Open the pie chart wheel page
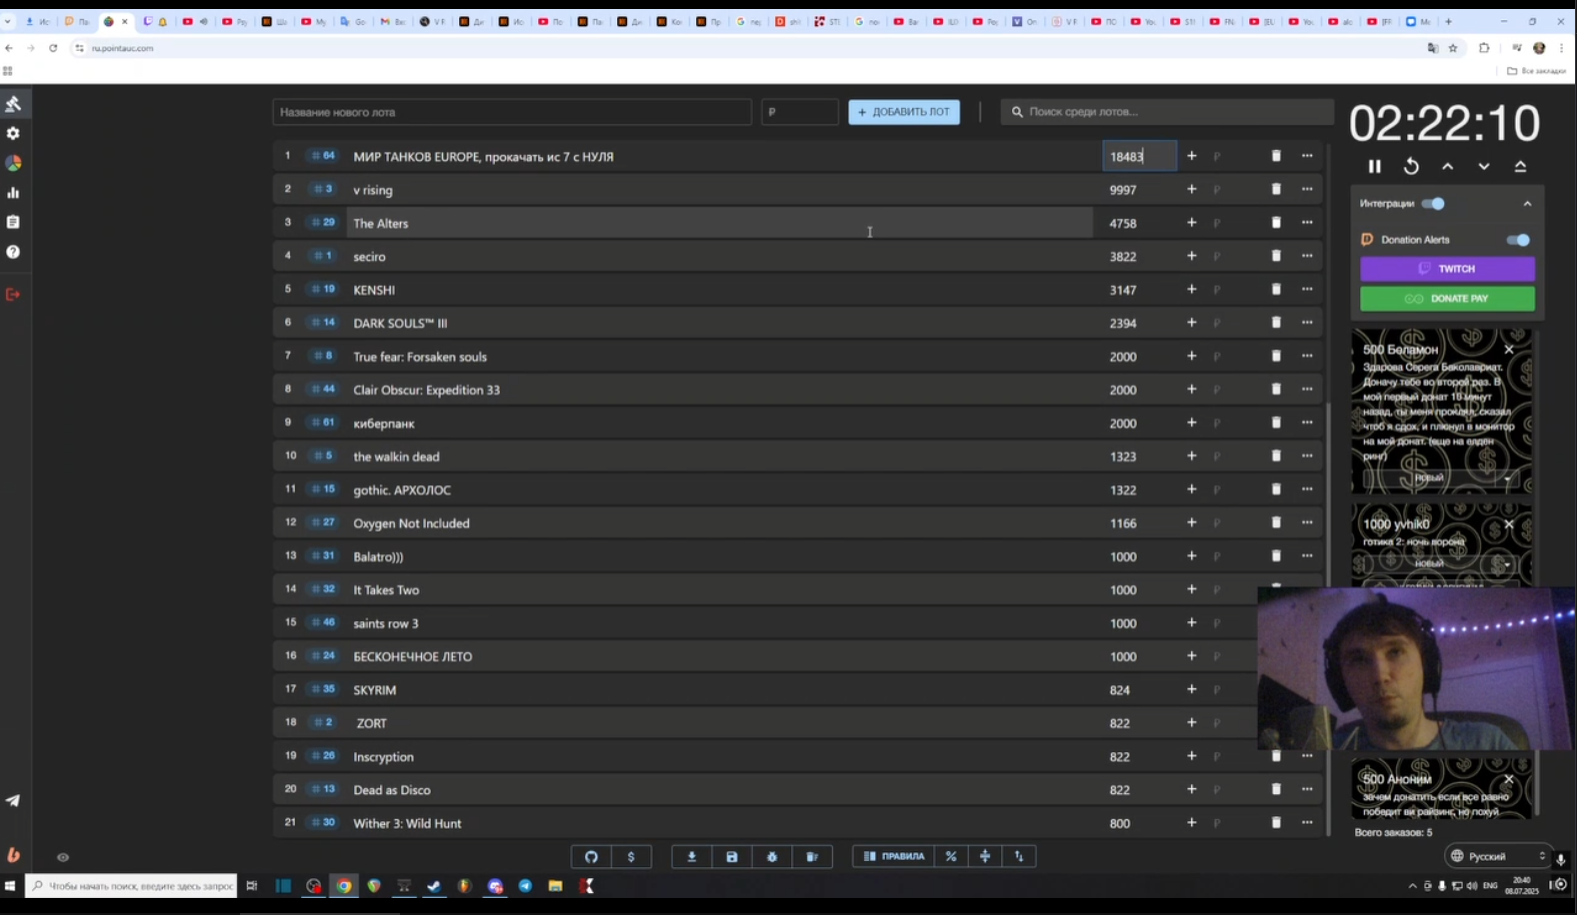Viewport: 1577px width, 915px height. pyautogui.click(x=13, y=163)
